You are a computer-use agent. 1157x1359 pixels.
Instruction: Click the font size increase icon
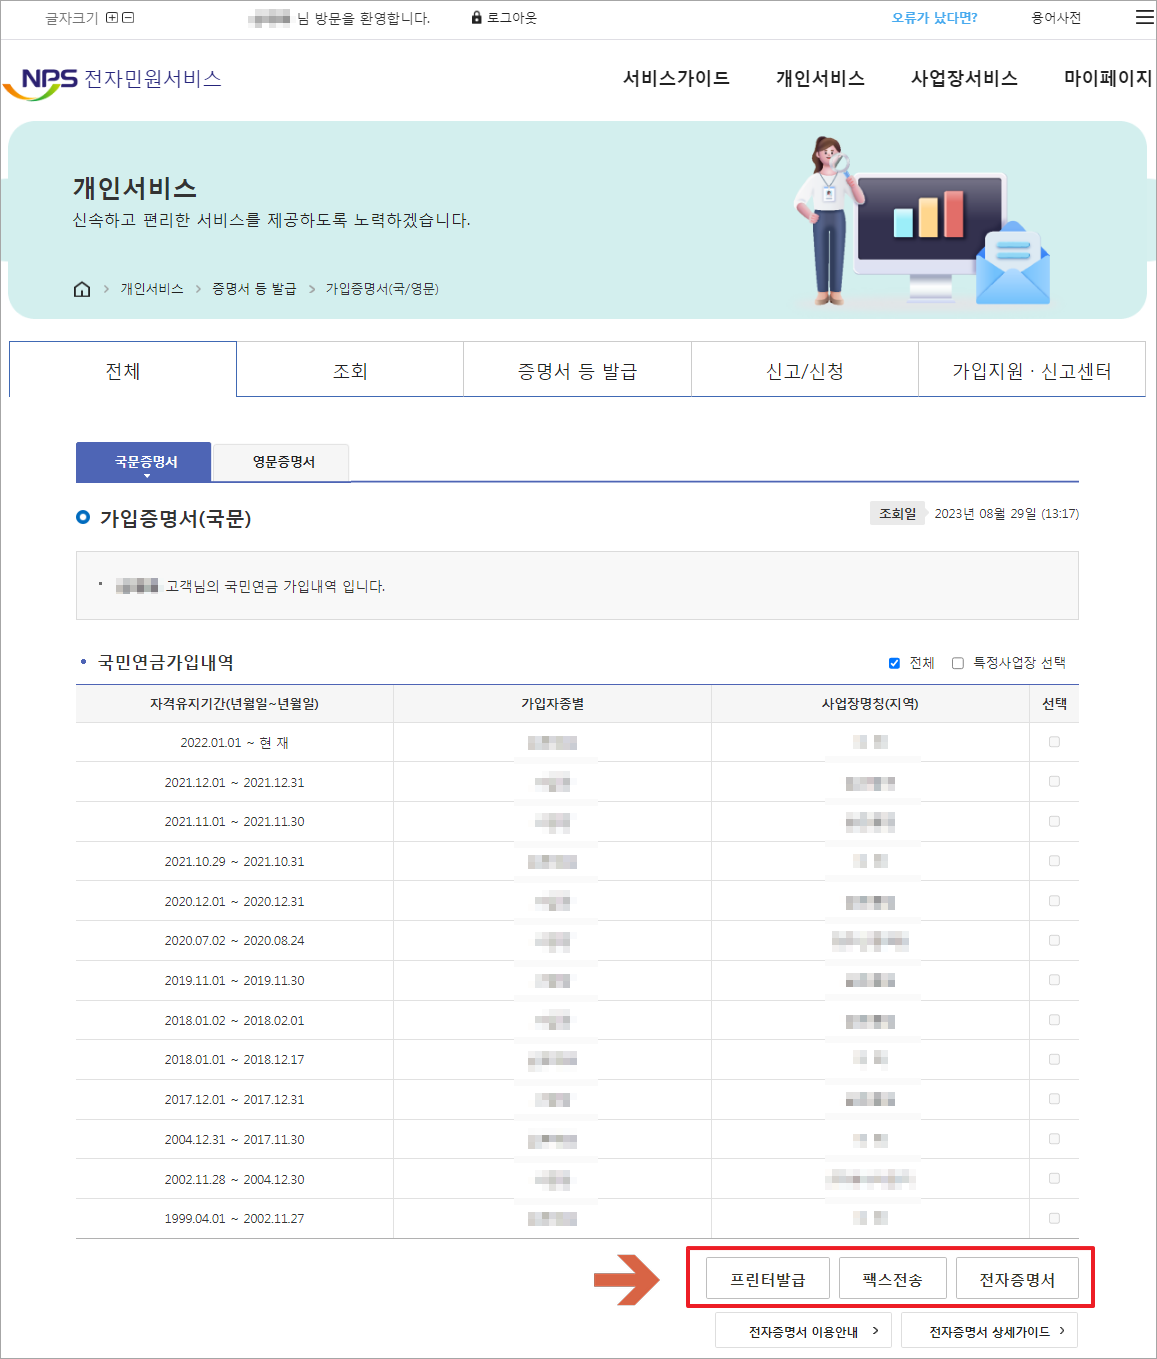tap(112, 17)
